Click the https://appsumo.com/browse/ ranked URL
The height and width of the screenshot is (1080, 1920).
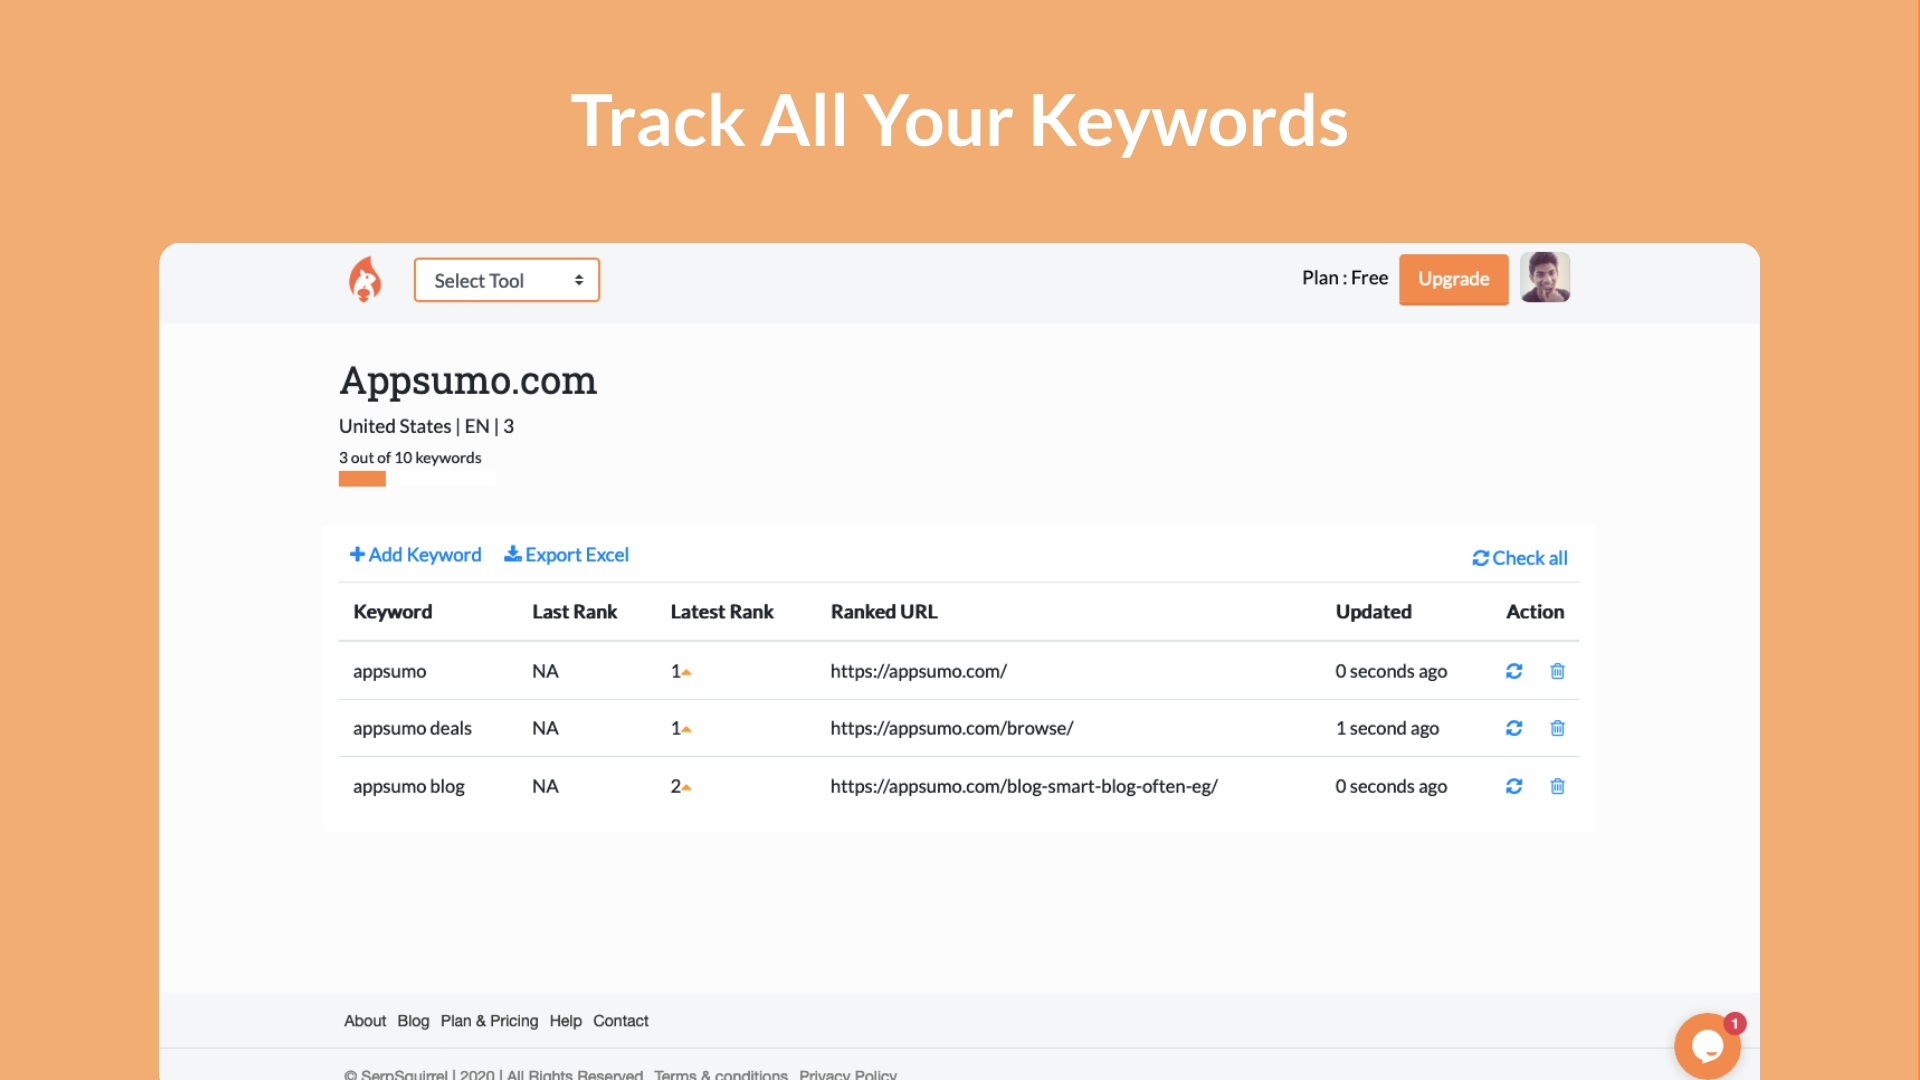click(x=951, y=728)
